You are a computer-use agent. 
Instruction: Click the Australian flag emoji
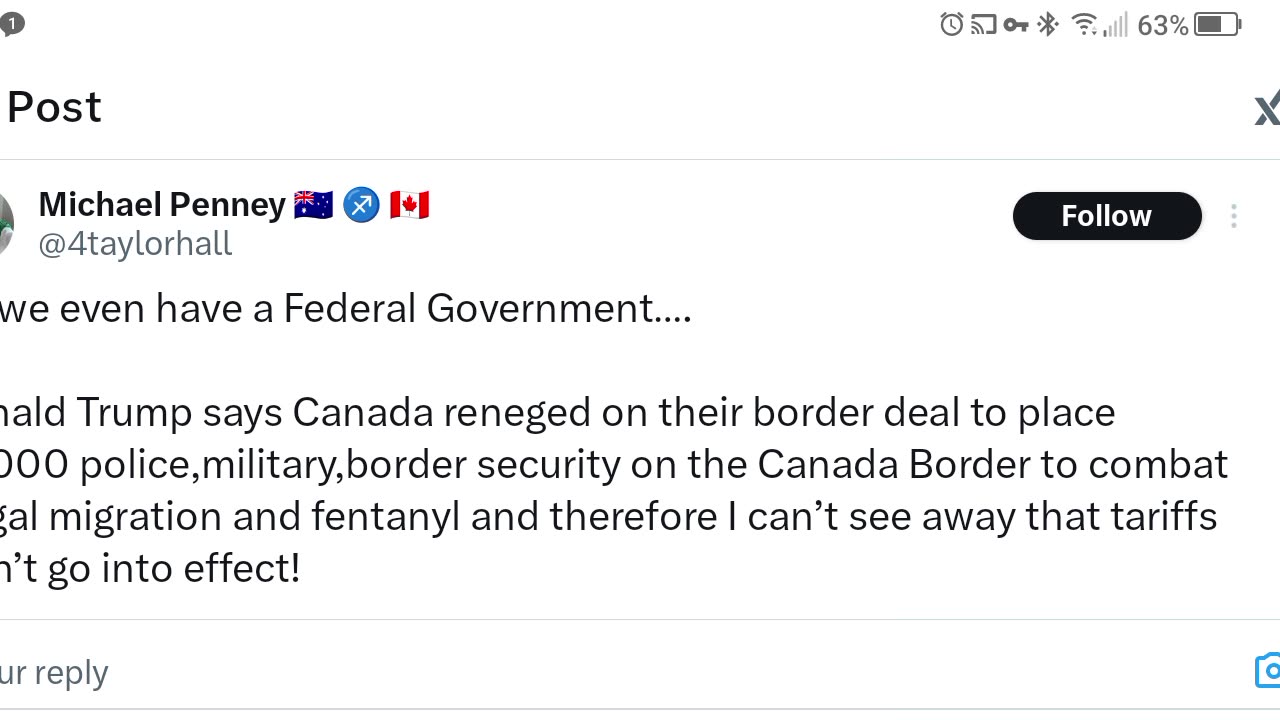click(313, 205)
